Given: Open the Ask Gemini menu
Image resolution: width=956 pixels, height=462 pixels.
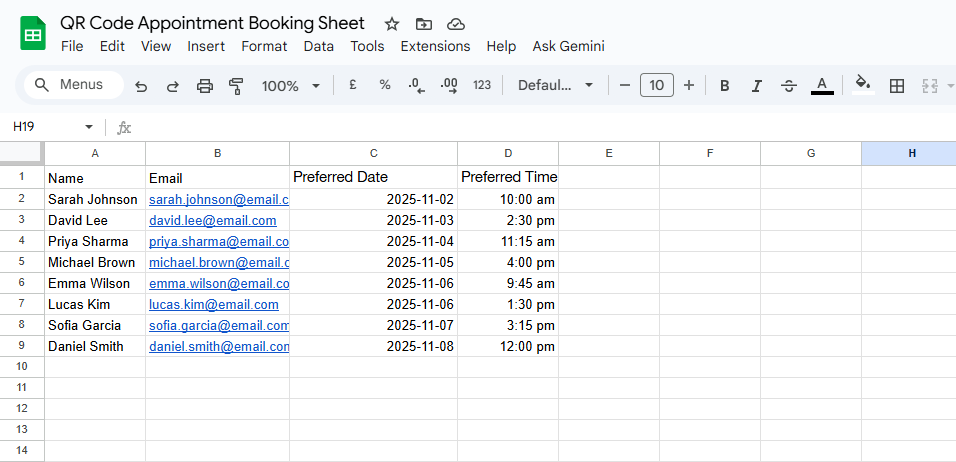Looking at the screenshot, I should 568,46.
